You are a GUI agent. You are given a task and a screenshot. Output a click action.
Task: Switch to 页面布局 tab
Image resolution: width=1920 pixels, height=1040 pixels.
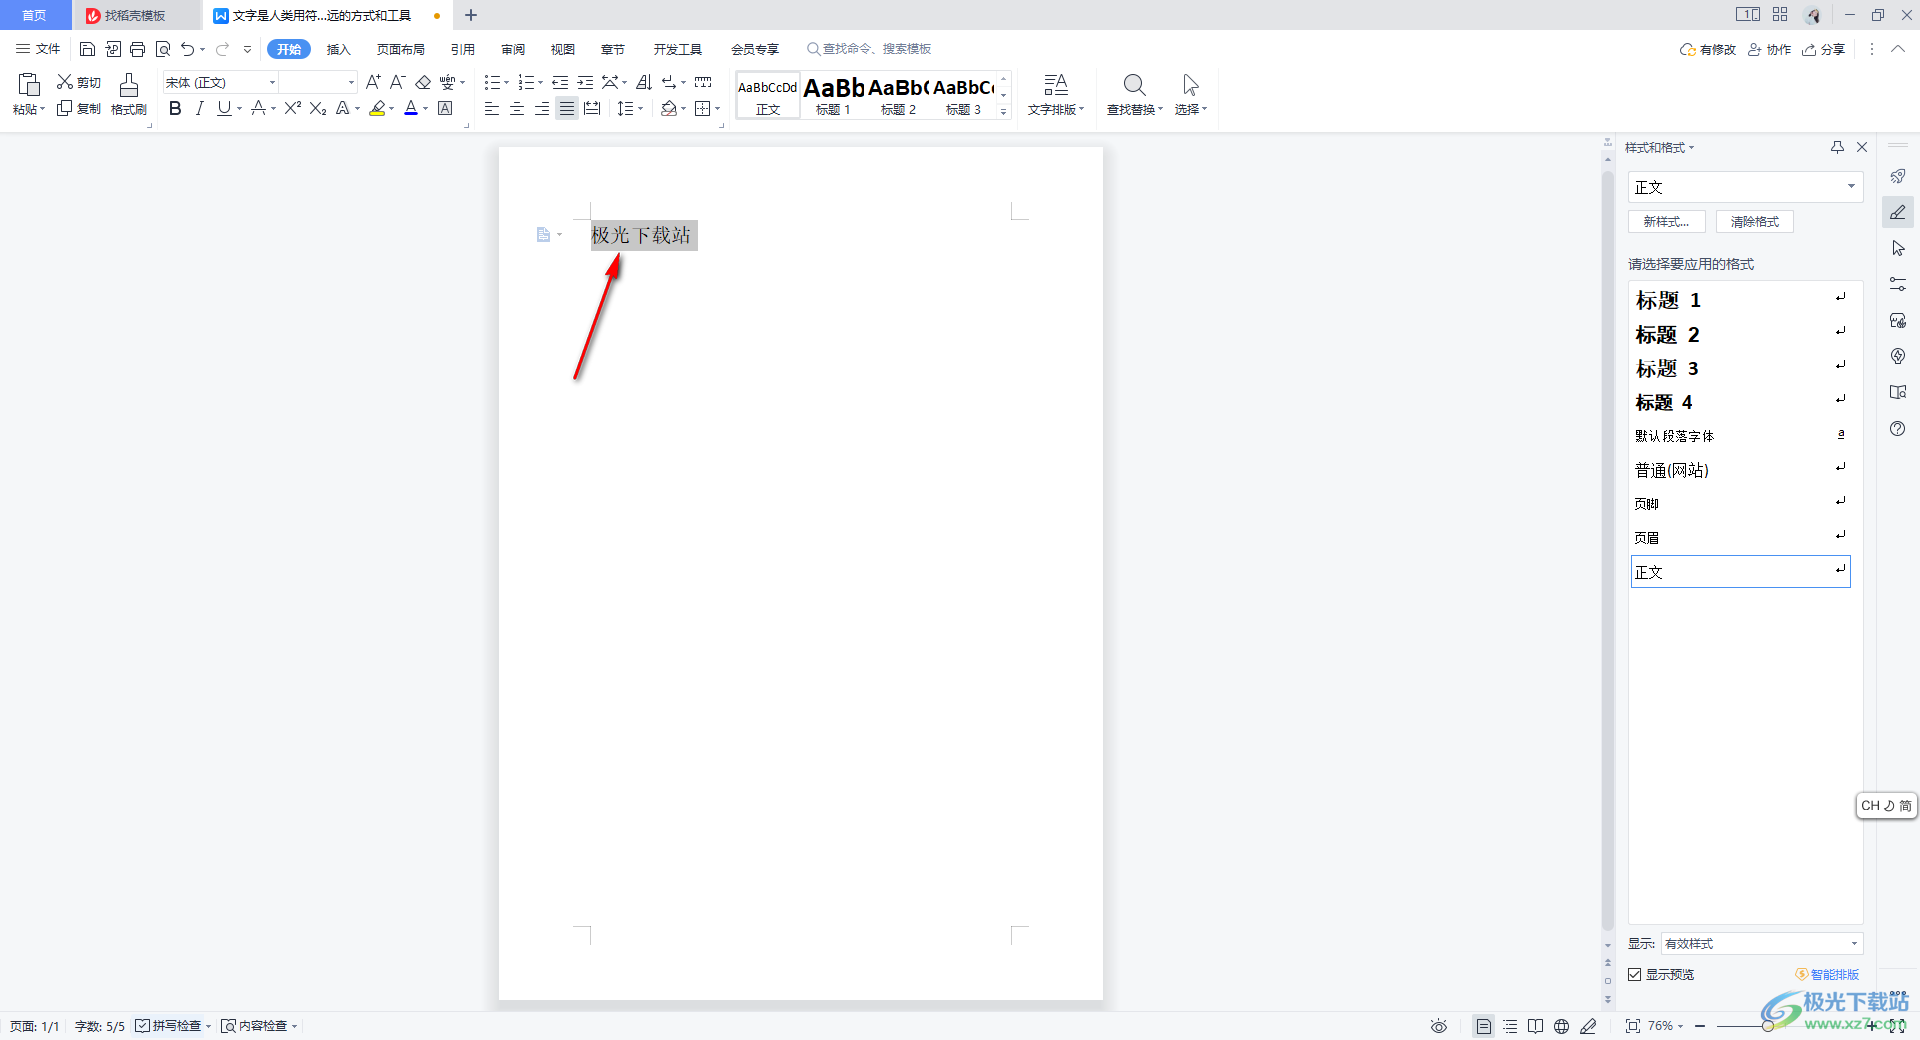point(401,49)
